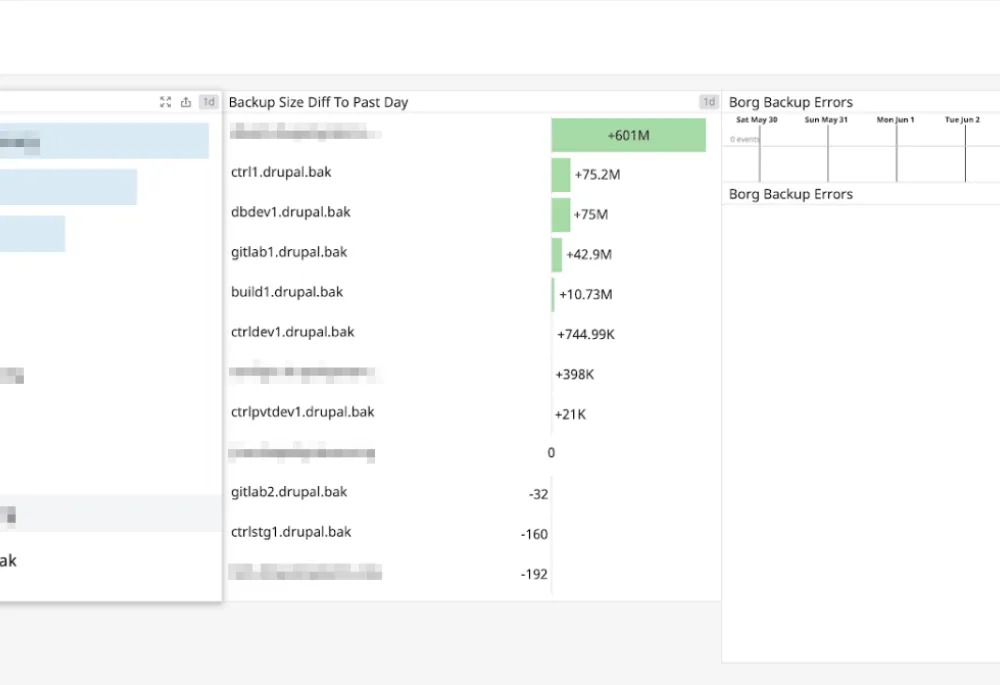The image size is (1000, 685).
Task: Click the gitlab1.drupal.bak label
Action: [x=287, y=252]
